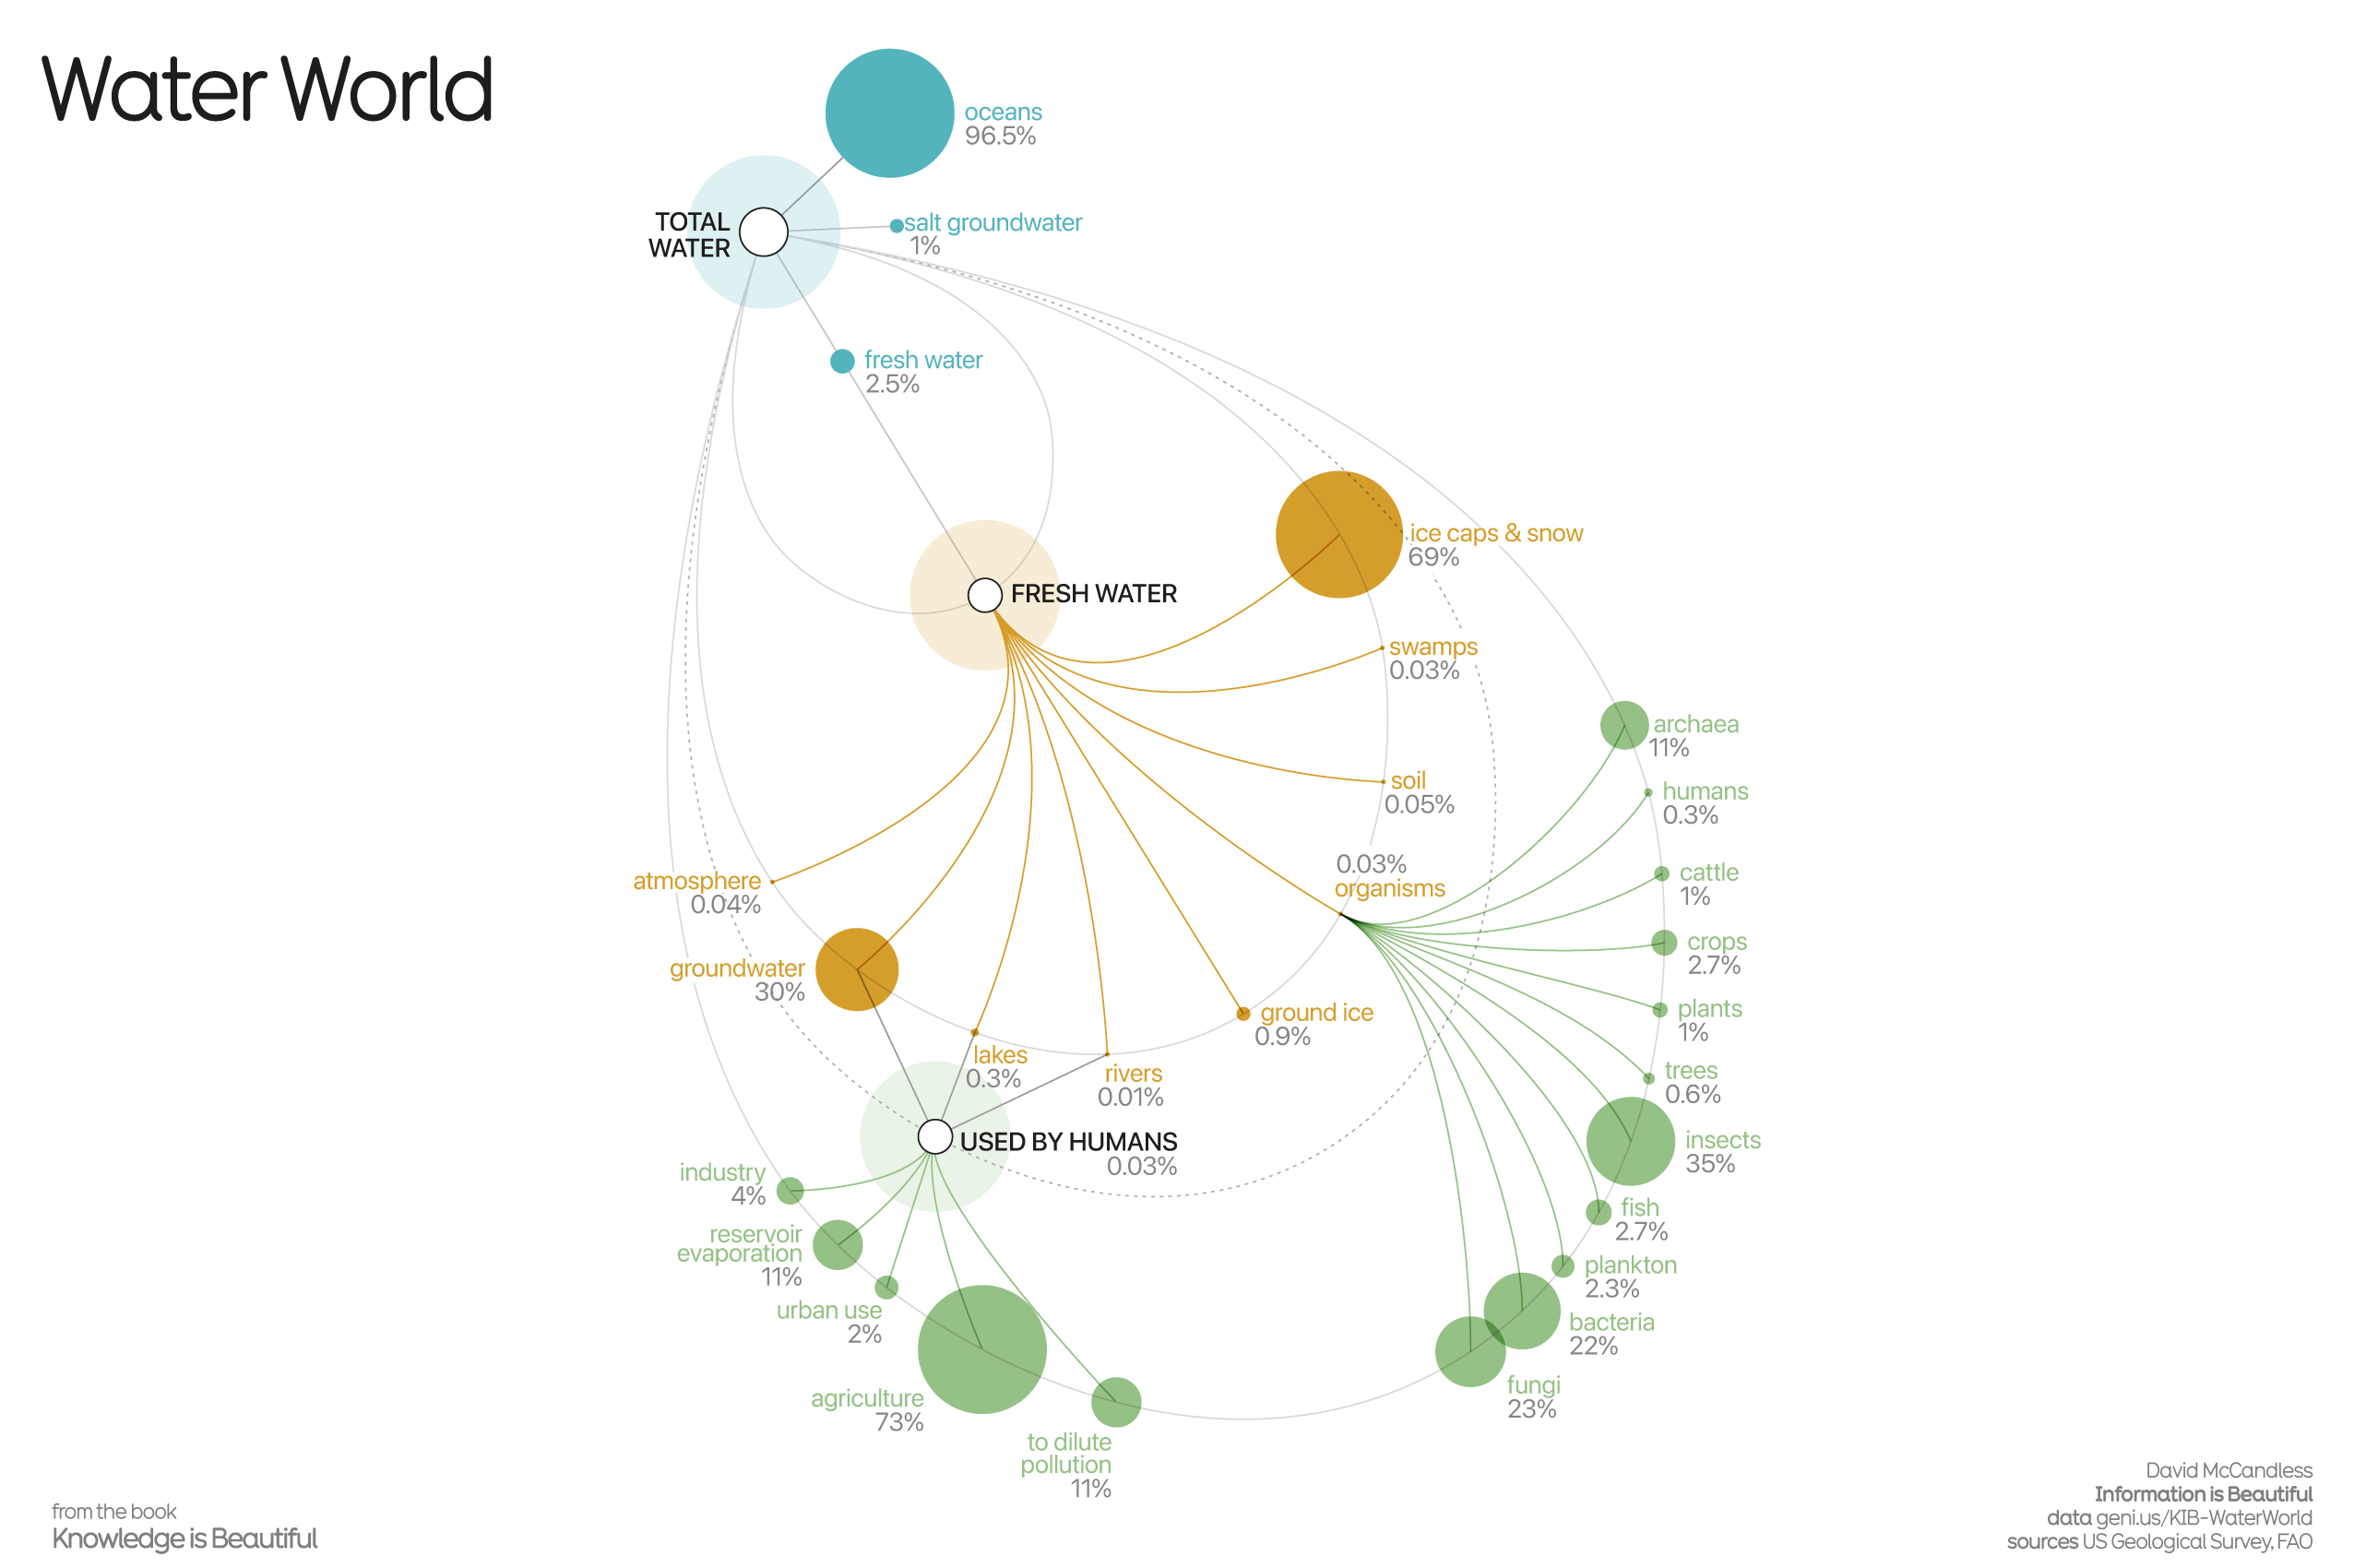This screenshot has width=2354, height=1568.
Task: Select the insects 35% circle
Action: coord(1629,1140)
